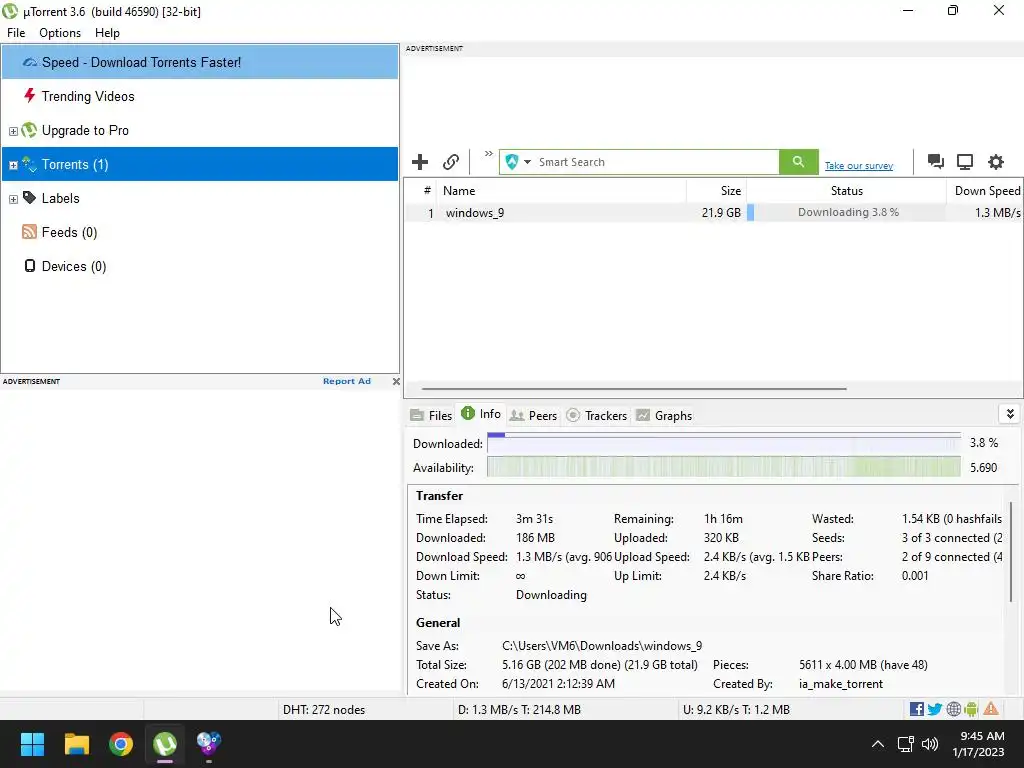This screenshot has width=1024, height=768.
Task: Open Preferences gear icon
Action: (995, 161)
